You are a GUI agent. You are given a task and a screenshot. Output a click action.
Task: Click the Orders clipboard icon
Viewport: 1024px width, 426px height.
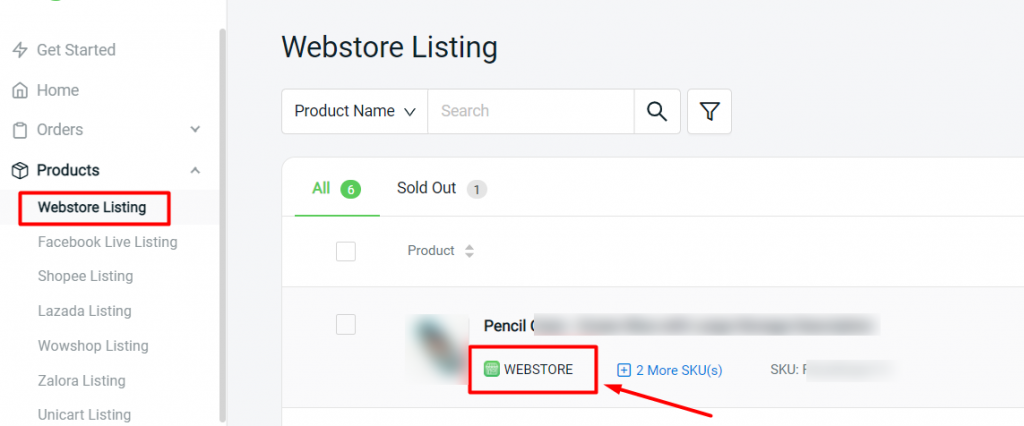[x=20, y=130]
